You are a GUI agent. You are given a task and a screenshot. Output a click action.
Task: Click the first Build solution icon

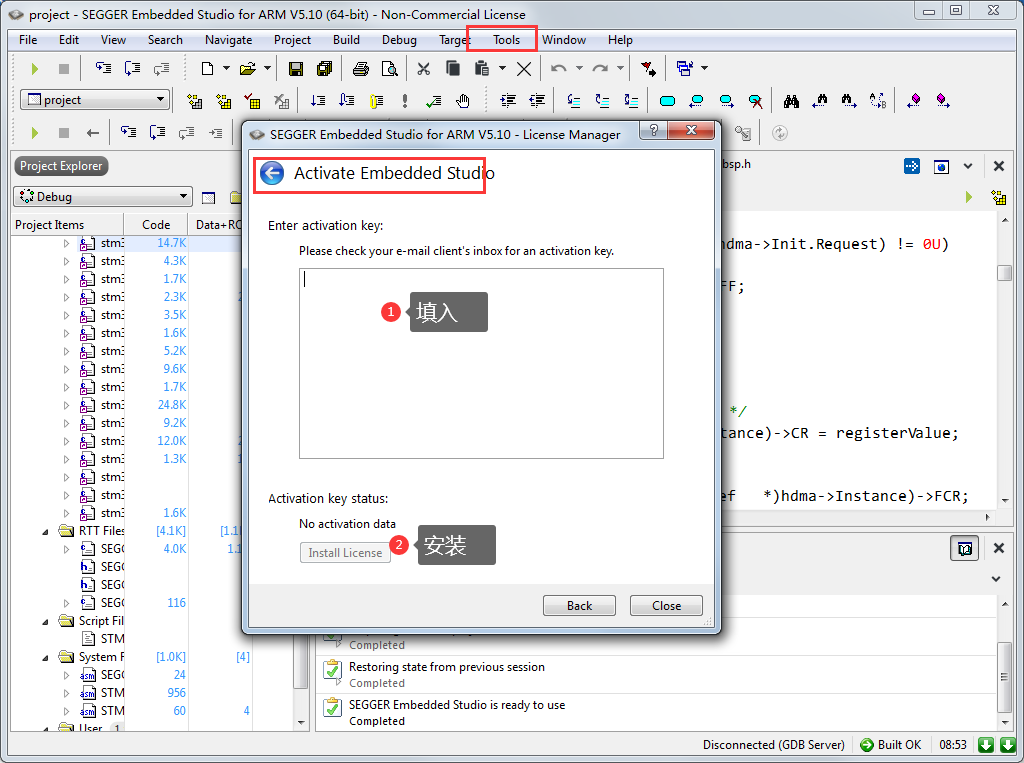[x=195, y=101]
